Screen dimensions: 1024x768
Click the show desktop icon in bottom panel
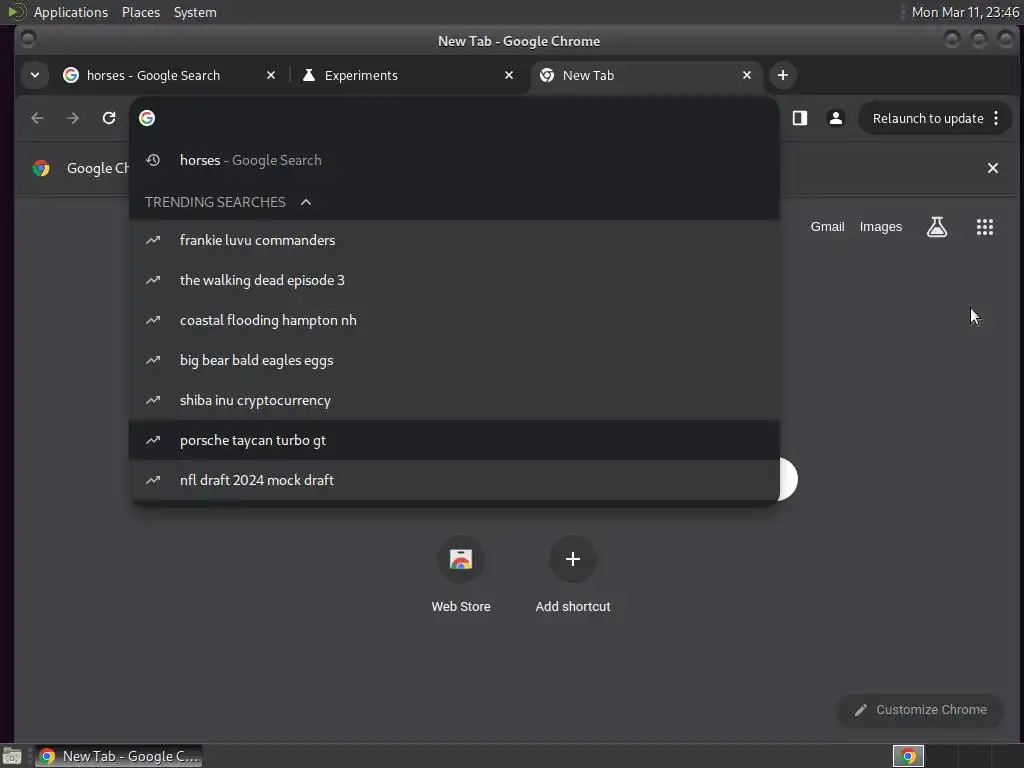tap(12, 756)
